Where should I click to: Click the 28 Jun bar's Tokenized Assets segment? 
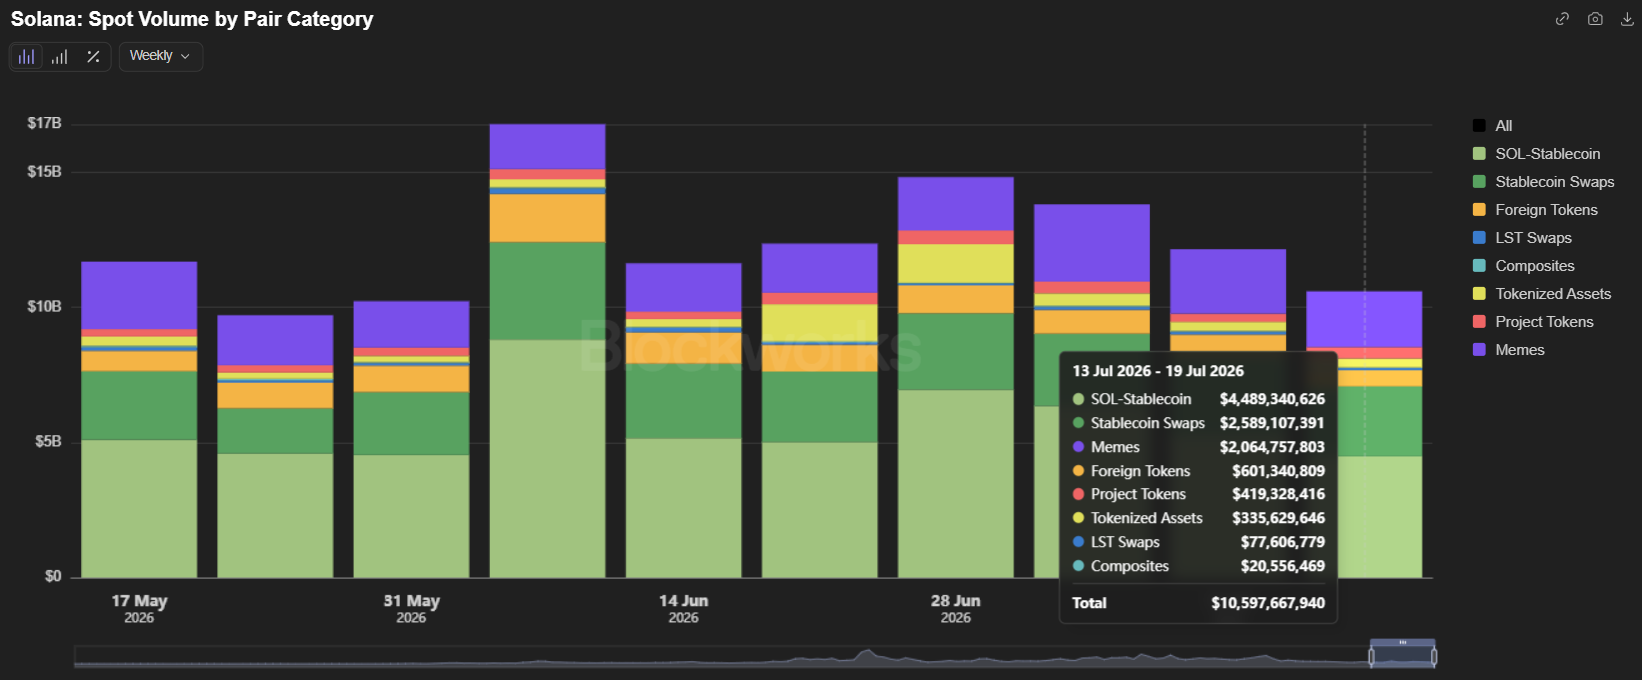955,264
